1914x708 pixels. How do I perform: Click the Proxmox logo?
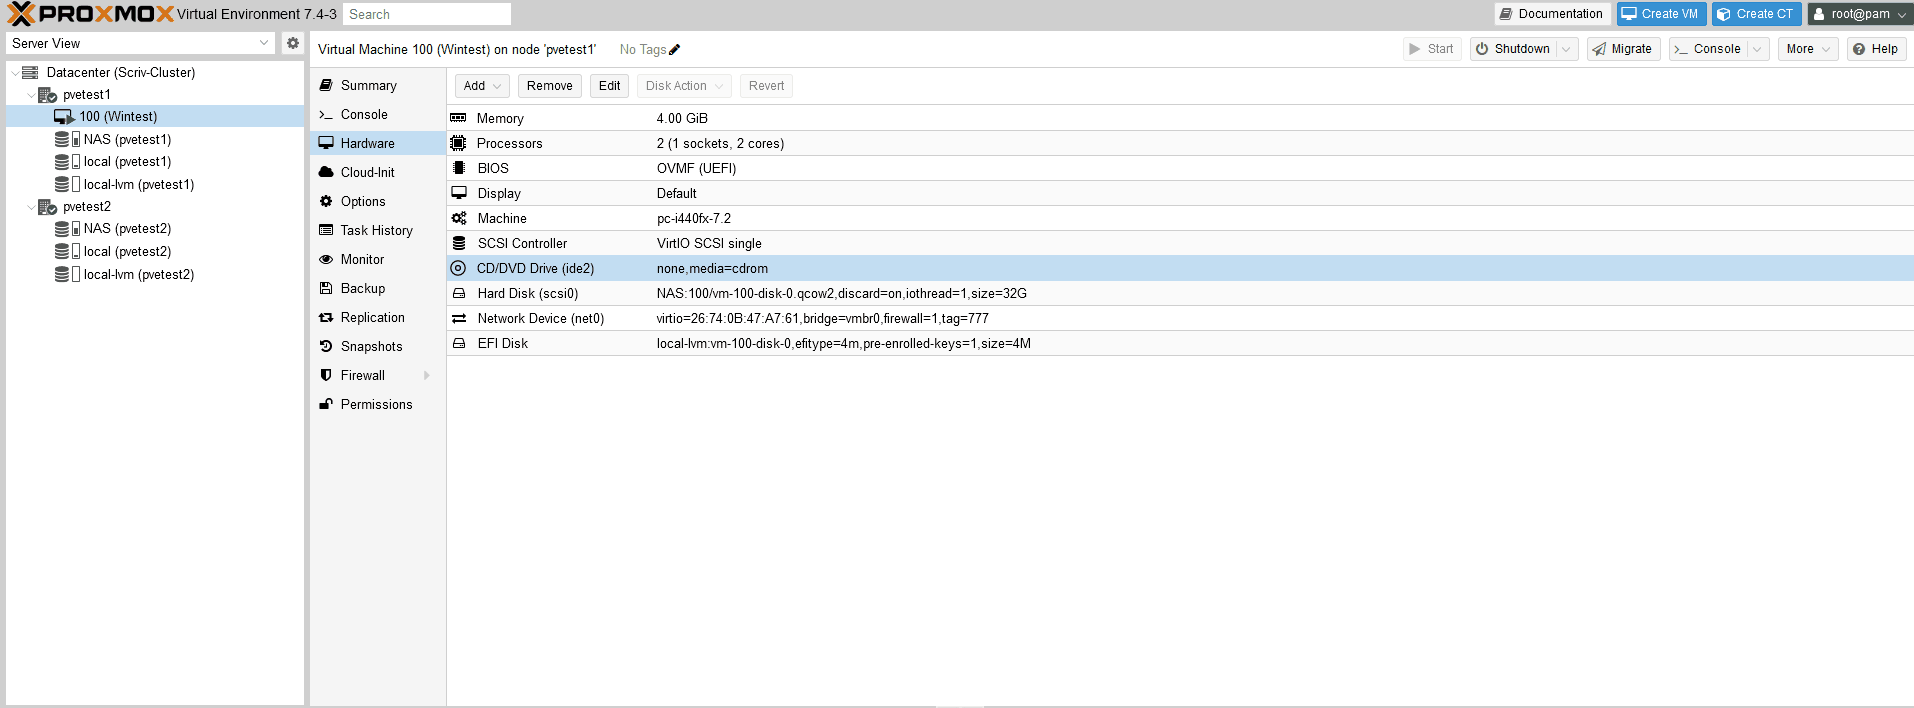coord(90,14)
